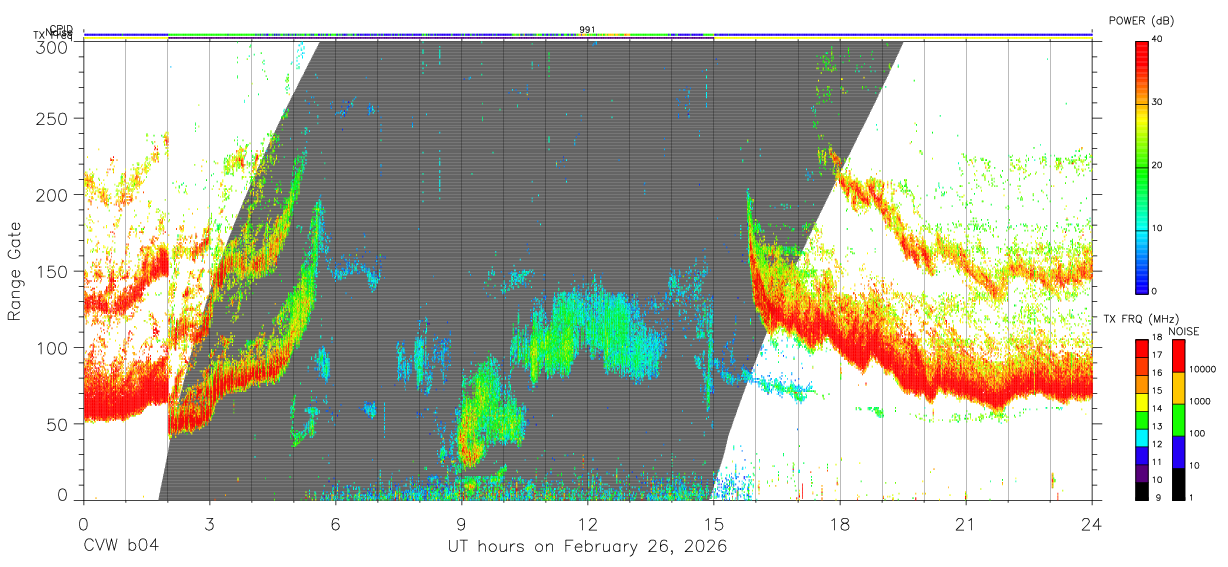
Task: Select the red-orange 16–17 MHz swatch in TX FRQ legend
Action: pyautogui.click(x=1141, y=367)
